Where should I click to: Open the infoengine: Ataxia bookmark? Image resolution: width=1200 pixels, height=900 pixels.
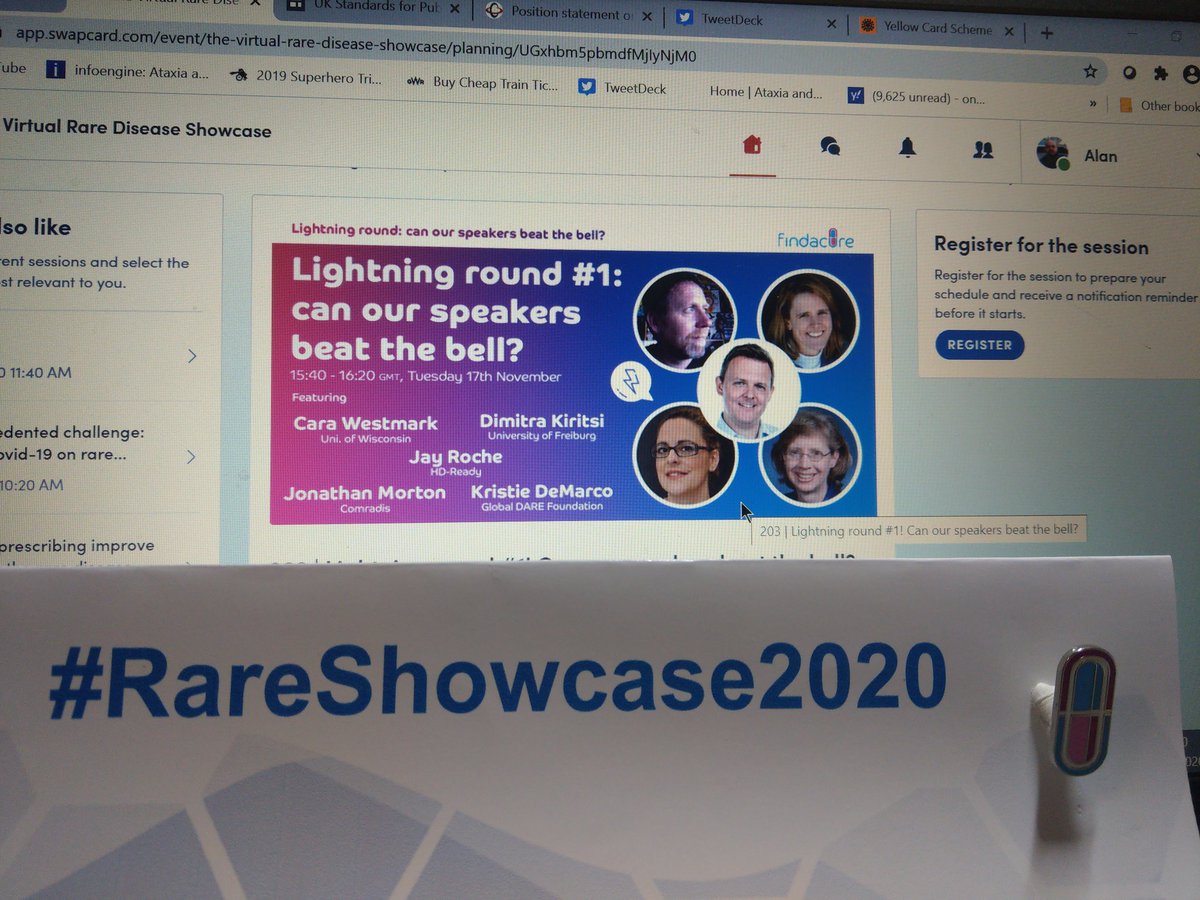click(127, 71)
